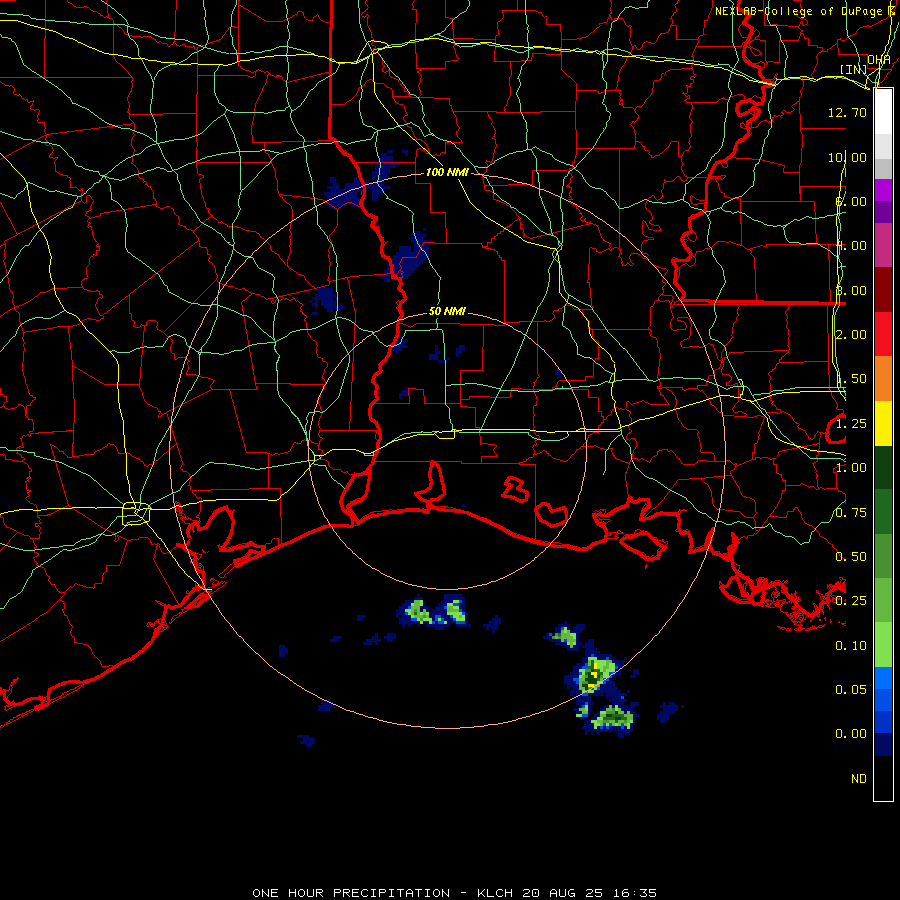Click the 100 NMI range ring label
Image resolution: width=900 pixels, height=900 pixels.
[447, 172]
